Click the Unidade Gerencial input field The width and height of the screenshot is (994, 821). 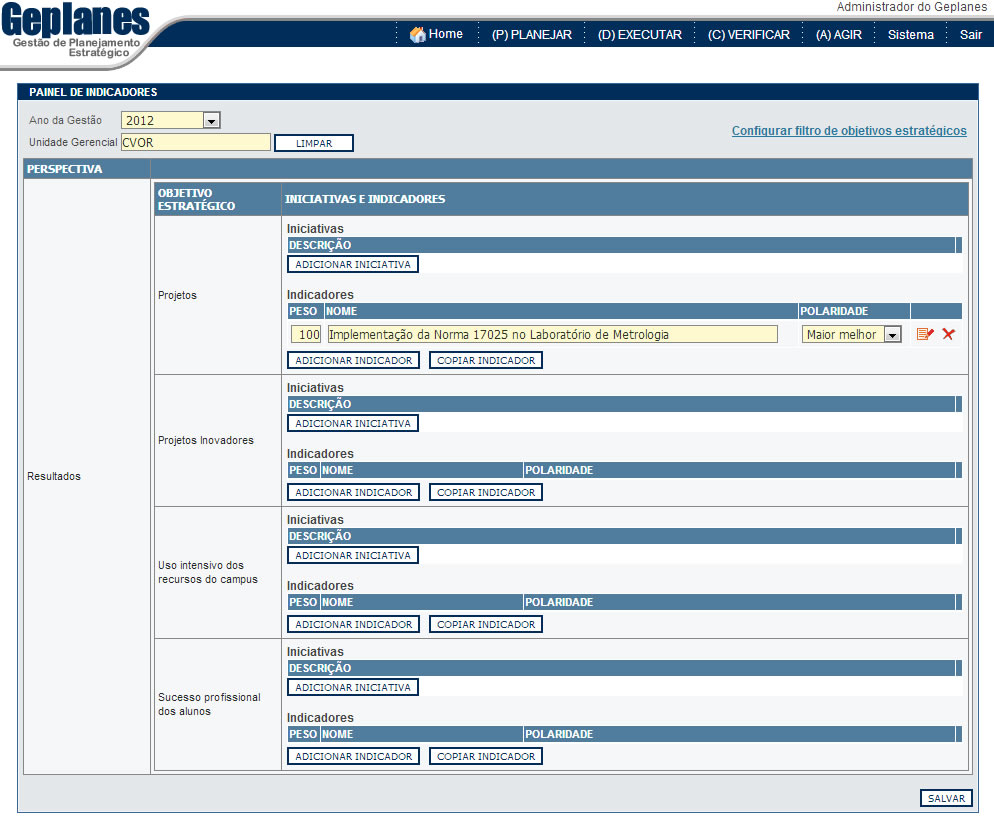point(196,142)
